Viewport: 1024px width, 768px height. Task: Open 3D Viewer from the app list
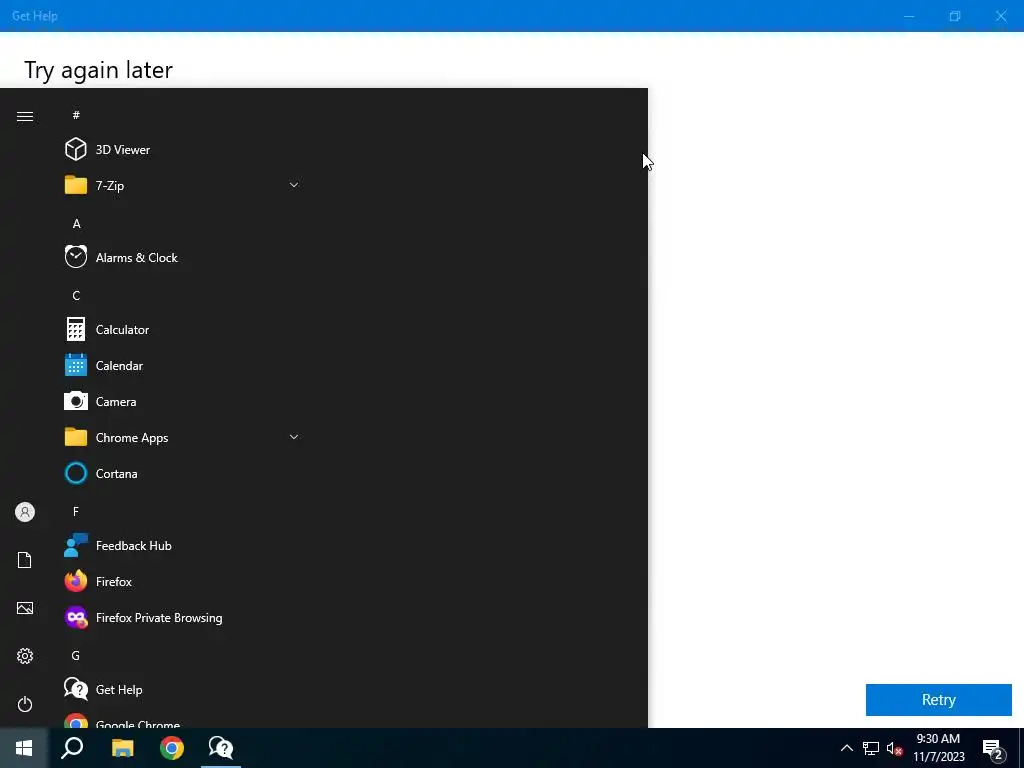[183, 150]
